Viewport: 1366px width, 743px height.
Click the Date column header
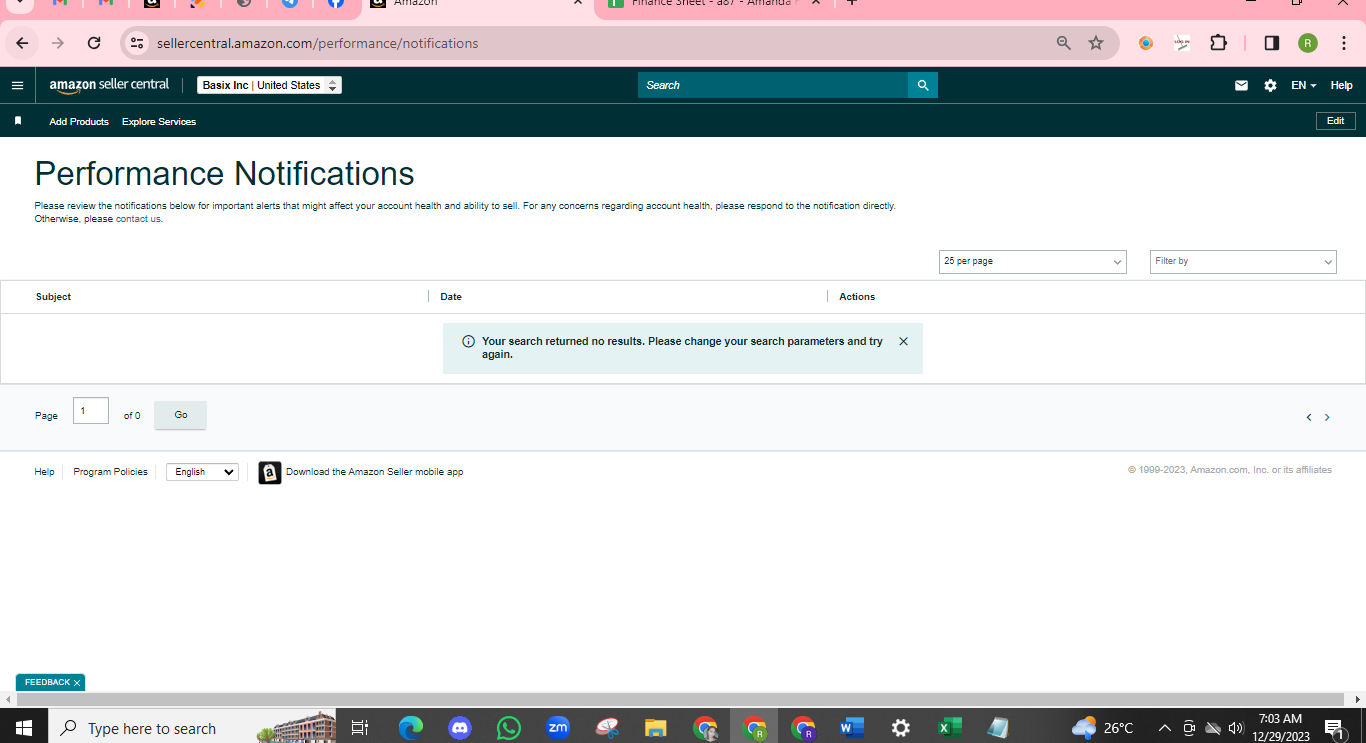point(451,297)
